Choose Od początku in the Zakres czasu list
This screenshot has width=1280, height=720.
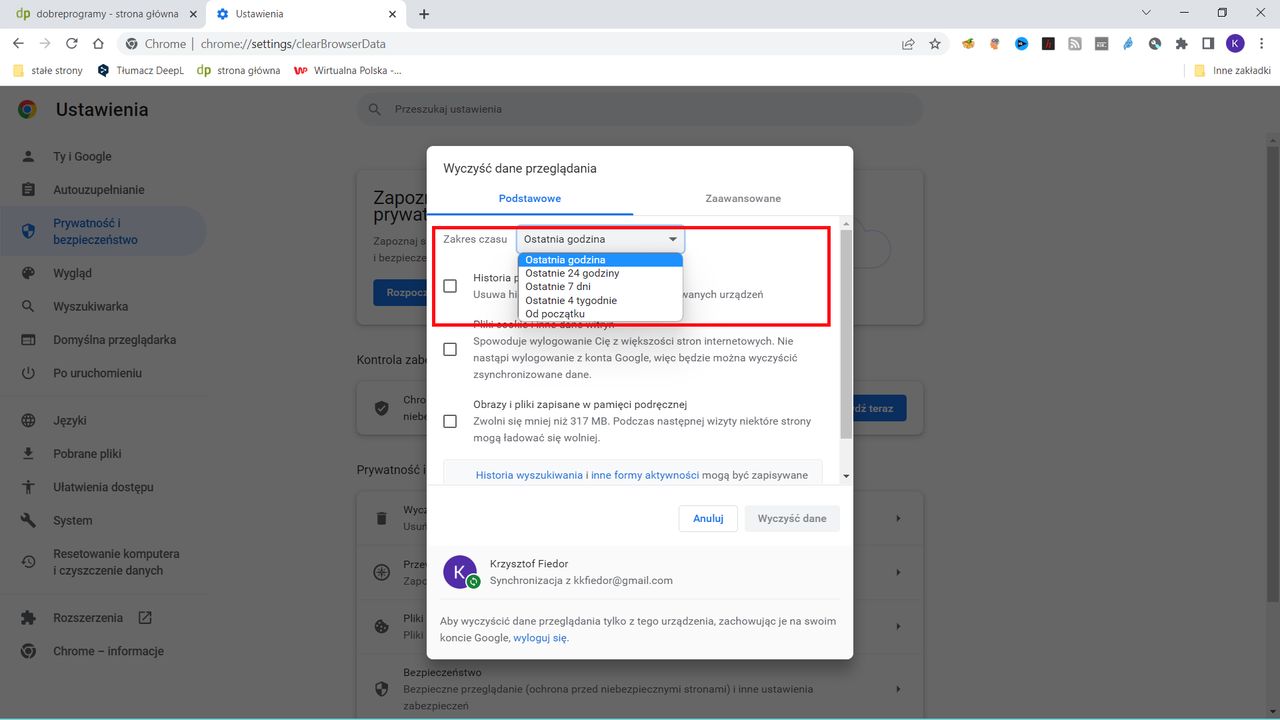tap(555, 313)
